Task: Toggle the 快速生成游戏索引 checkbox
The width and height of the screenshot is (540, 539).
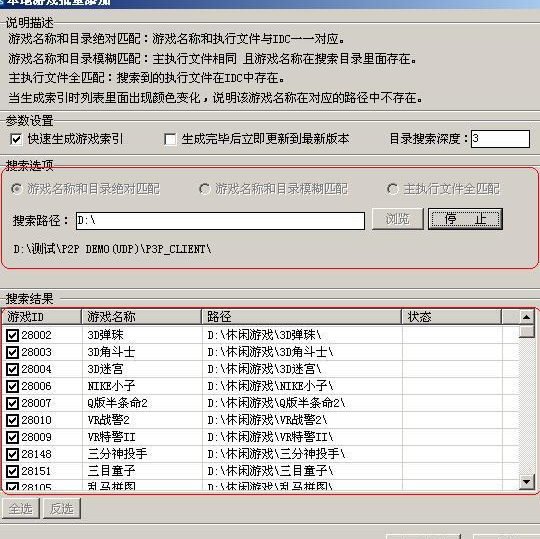Action: [16, 139]
